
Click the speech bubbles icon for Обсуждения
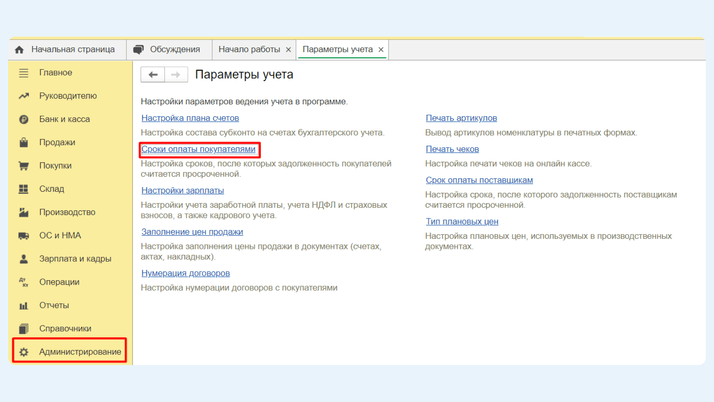point(138,50)
